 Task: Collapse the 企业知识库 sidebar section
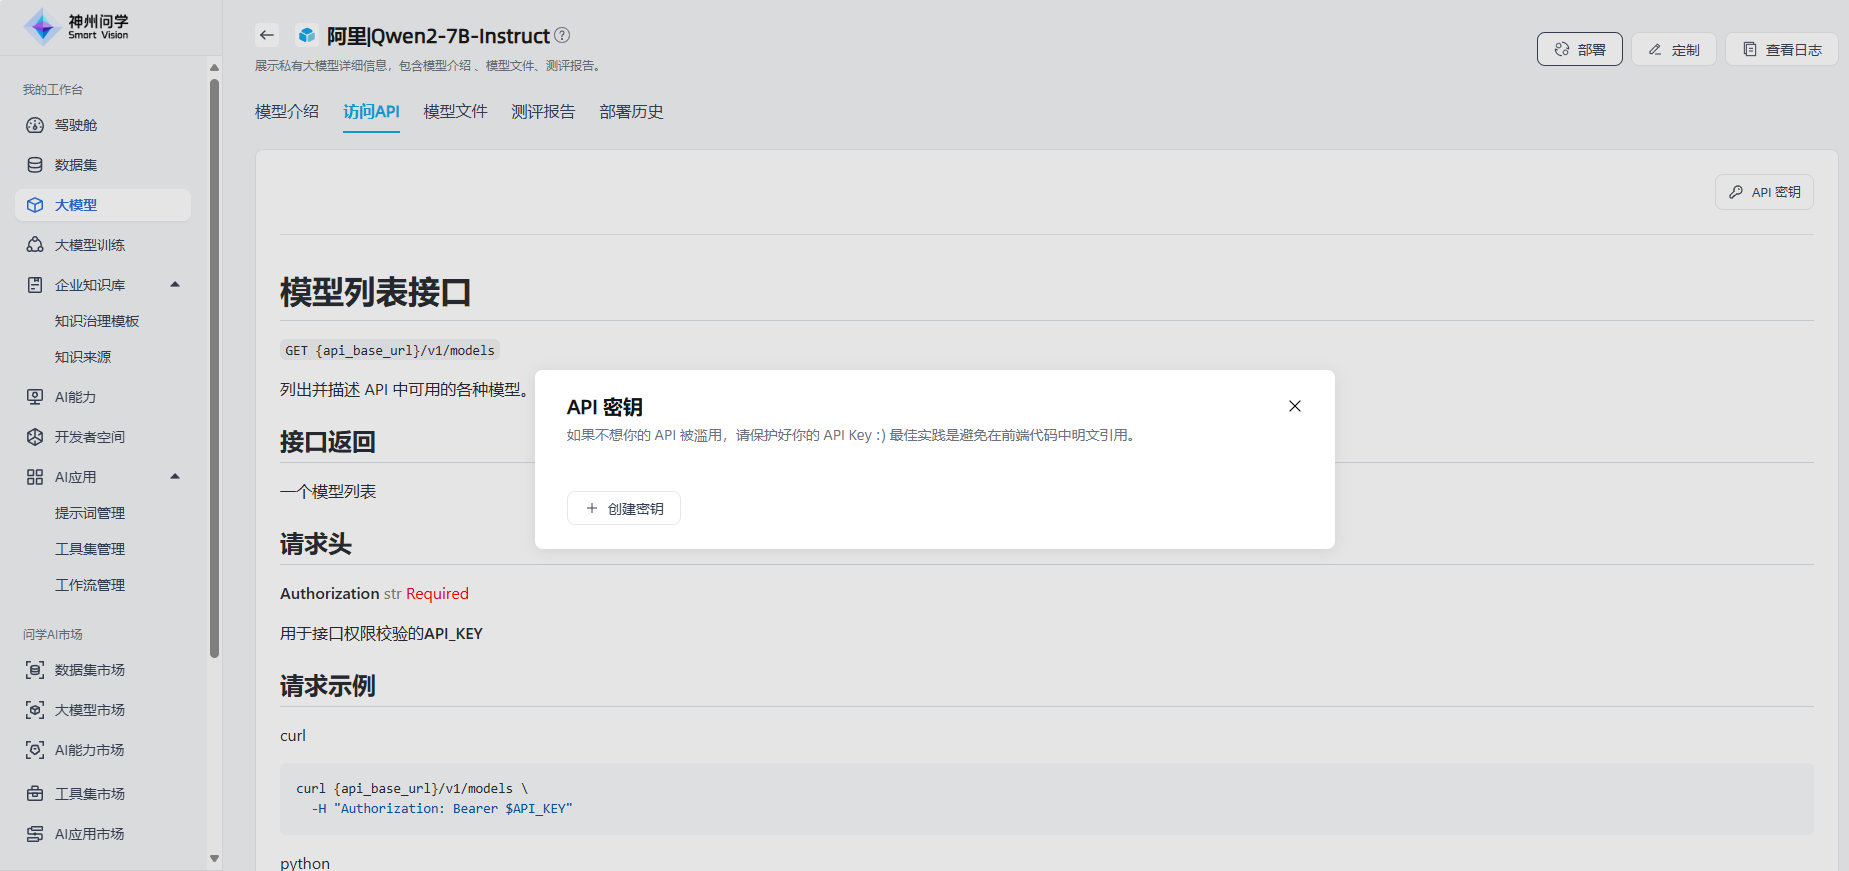tap(175, 285)
